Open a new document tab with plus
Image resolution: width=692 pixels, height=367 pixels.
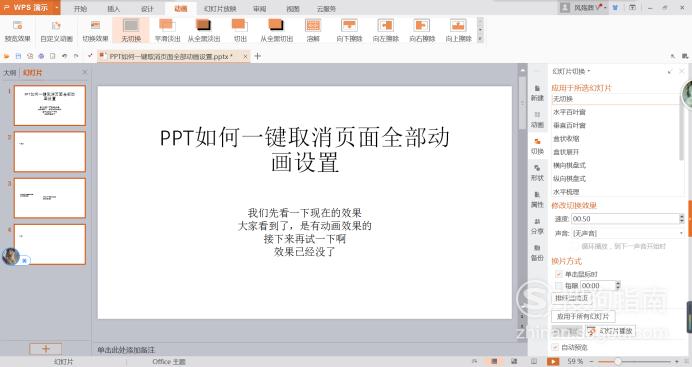(257, 56)
